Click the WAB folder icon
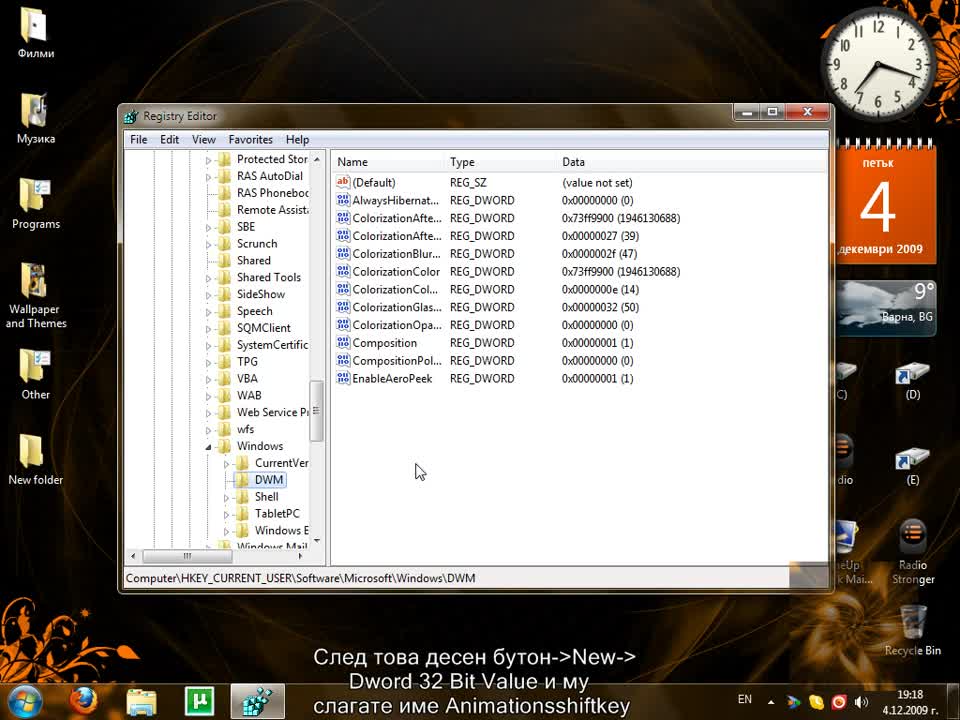The height and width of the screenshot is (720, 960). 225,396
